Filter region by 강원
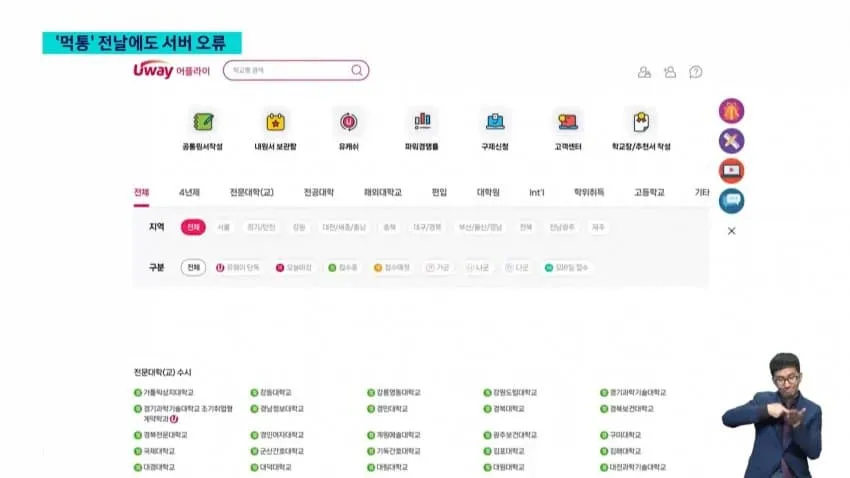 click(x=299, y=227)
